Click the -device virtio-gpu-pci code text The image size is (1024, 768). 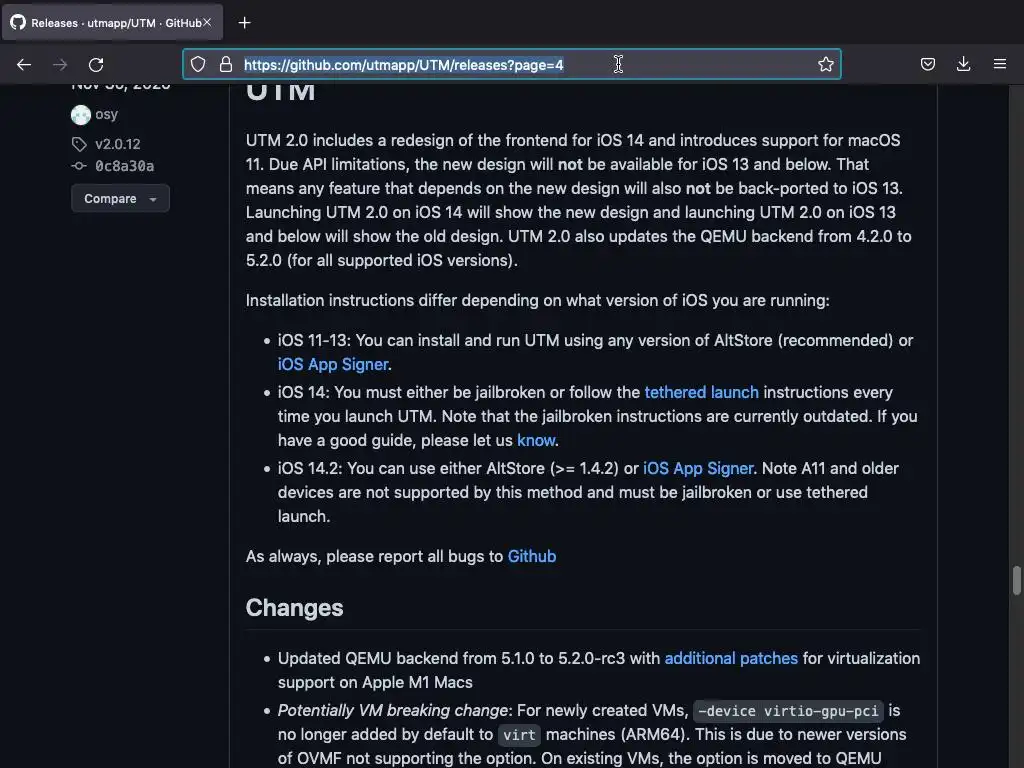pyautogui.click(x=788, y=711)
